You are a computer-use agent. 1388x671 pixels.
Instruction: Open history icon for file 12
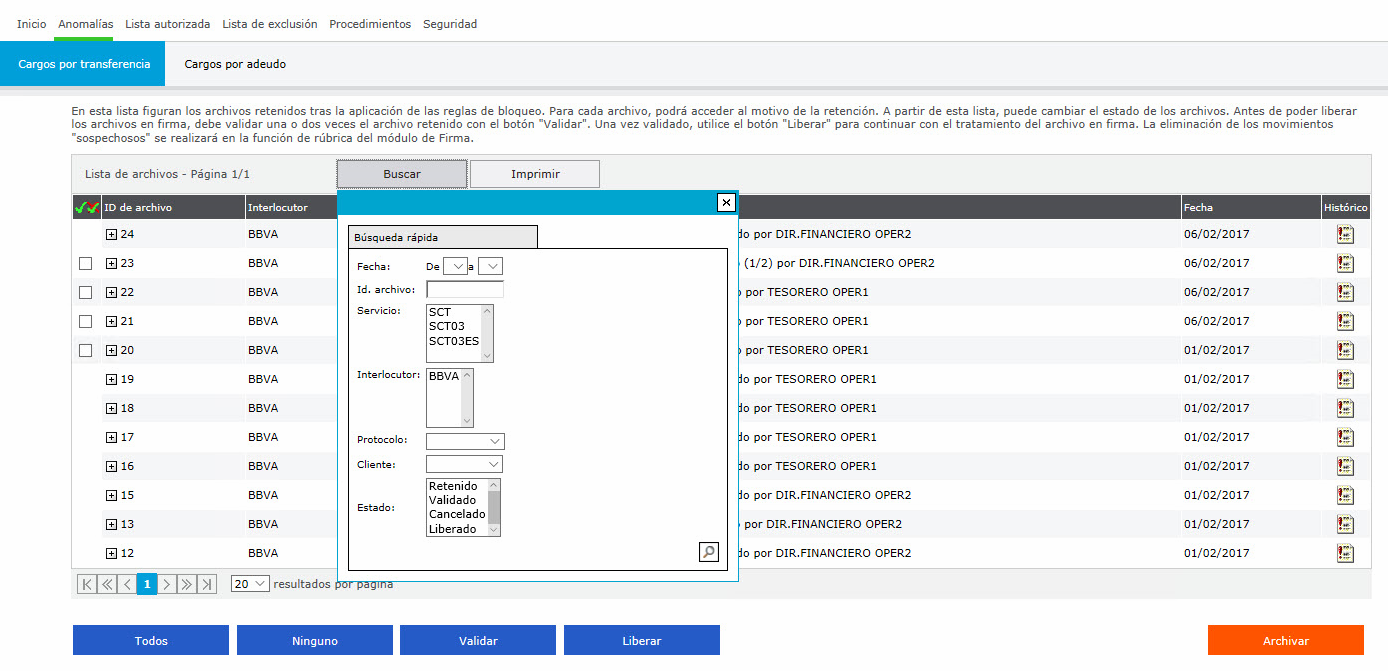1345,553
